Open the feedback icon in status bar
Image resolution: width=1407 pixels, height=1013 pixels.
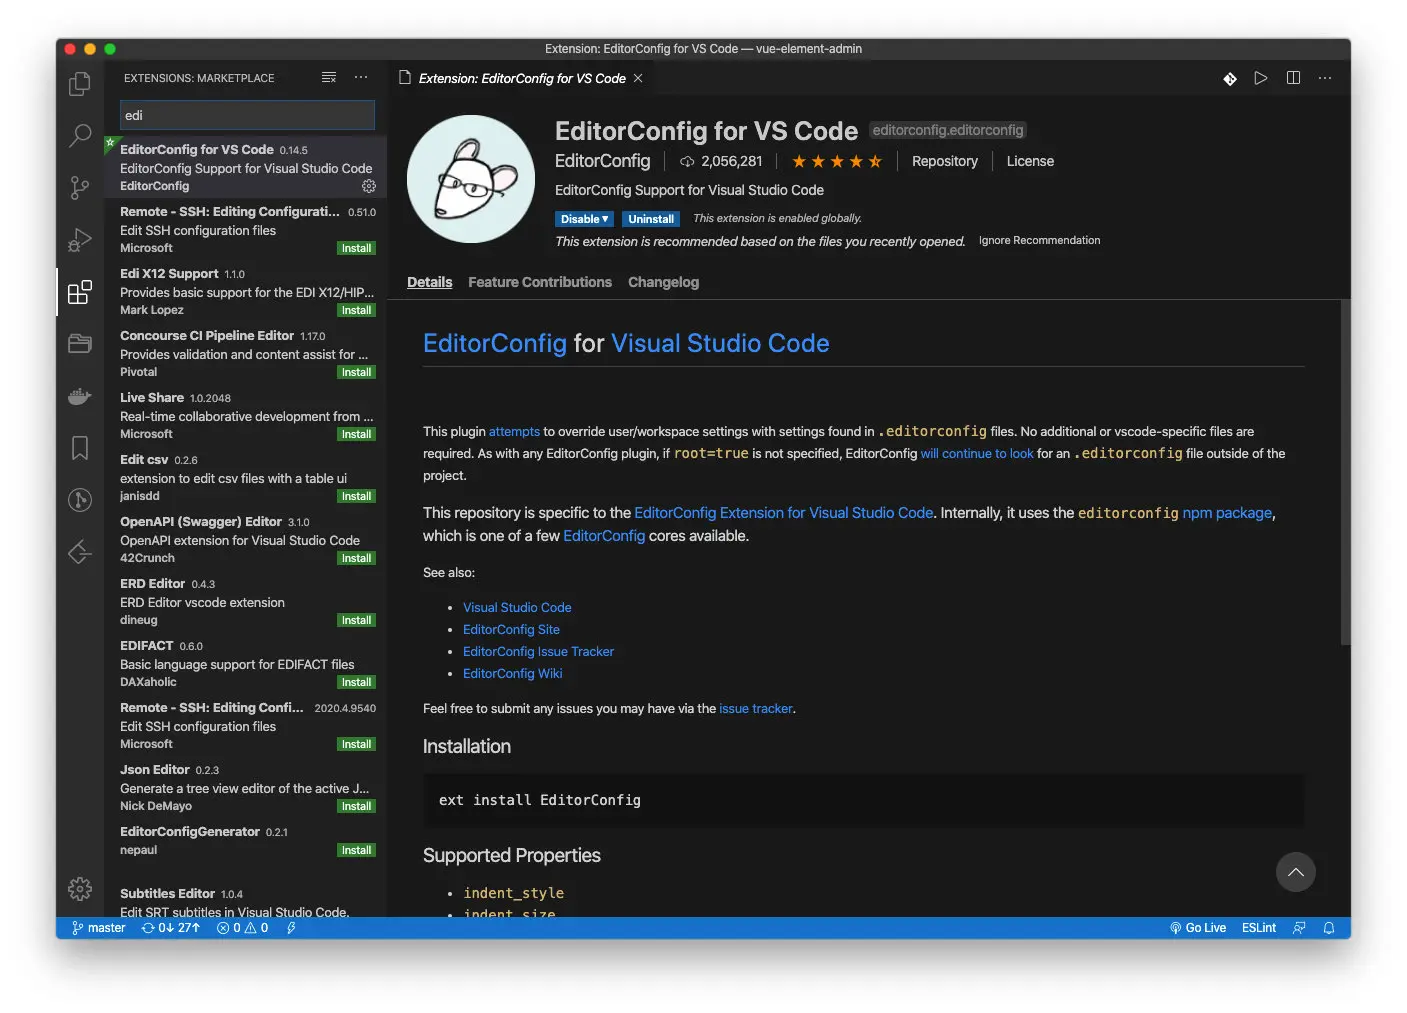coord(1299,928)
